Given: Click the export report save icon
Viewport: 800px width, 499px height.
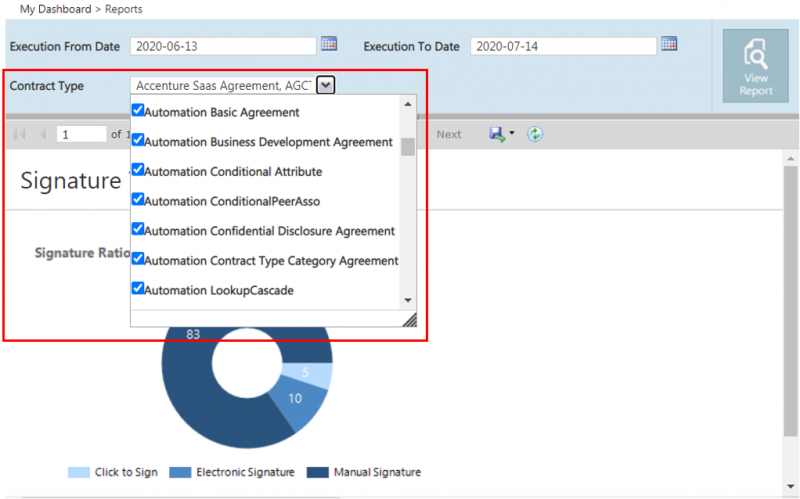Looking at the screenshot, I should tap(496, 134).
